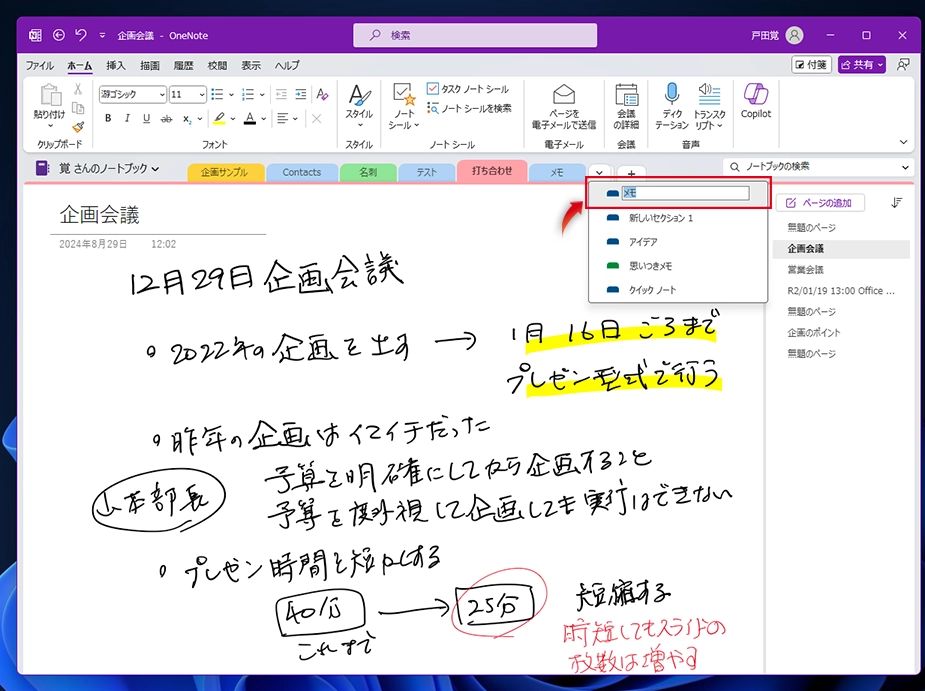Screen dimensions: 925x691
Task: Toggle italic formatting
Action: point(127,119)
